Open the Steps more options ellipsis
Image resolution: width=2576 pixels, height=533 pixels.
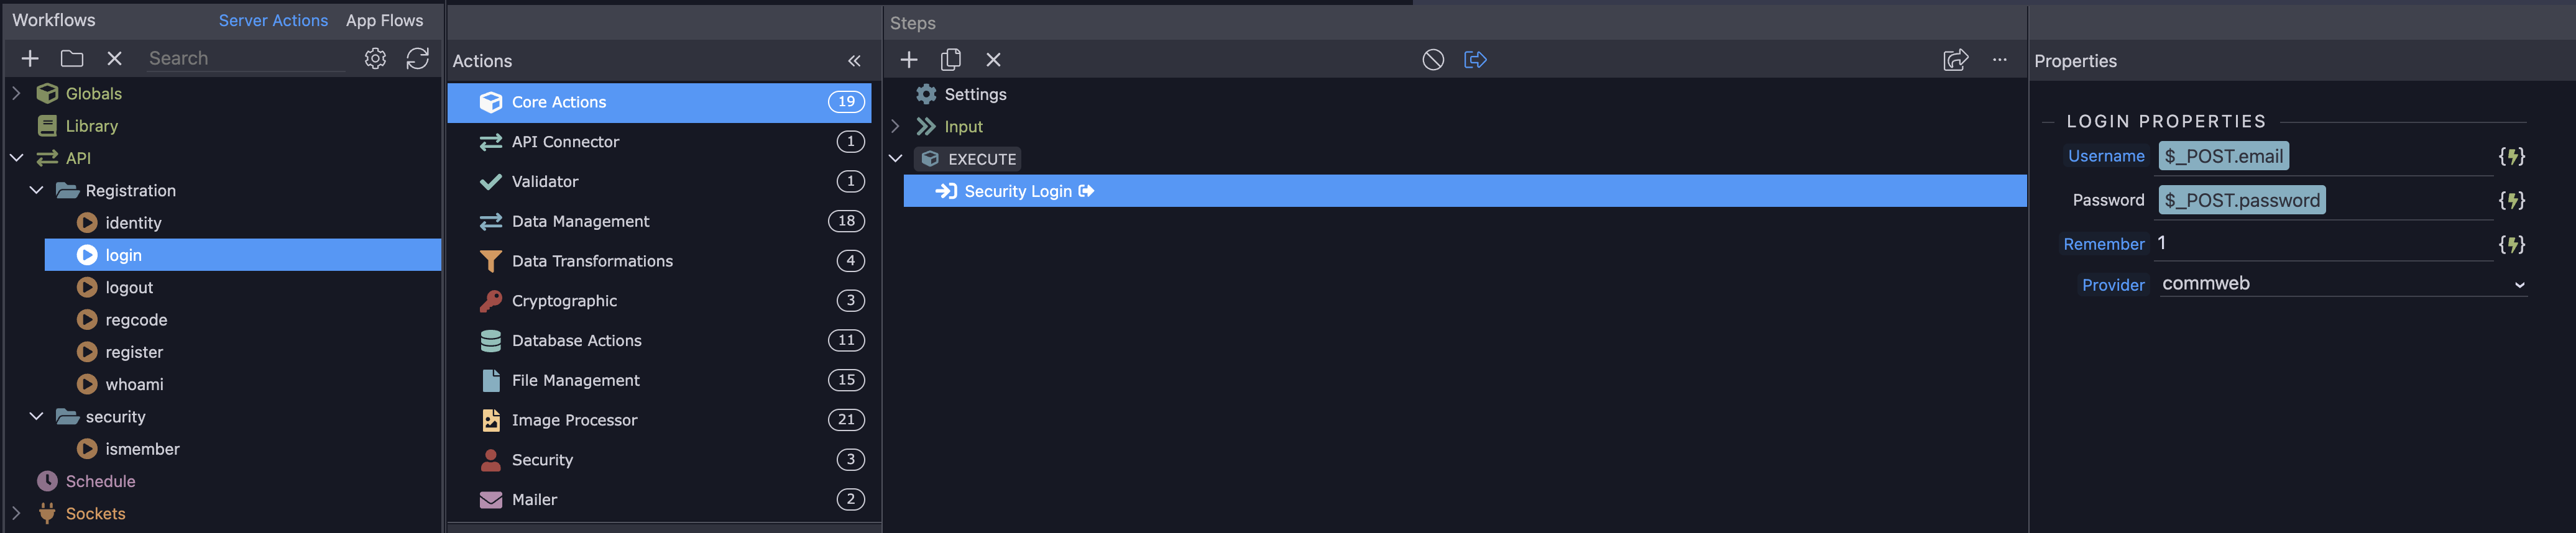(x=1999, y=60)
